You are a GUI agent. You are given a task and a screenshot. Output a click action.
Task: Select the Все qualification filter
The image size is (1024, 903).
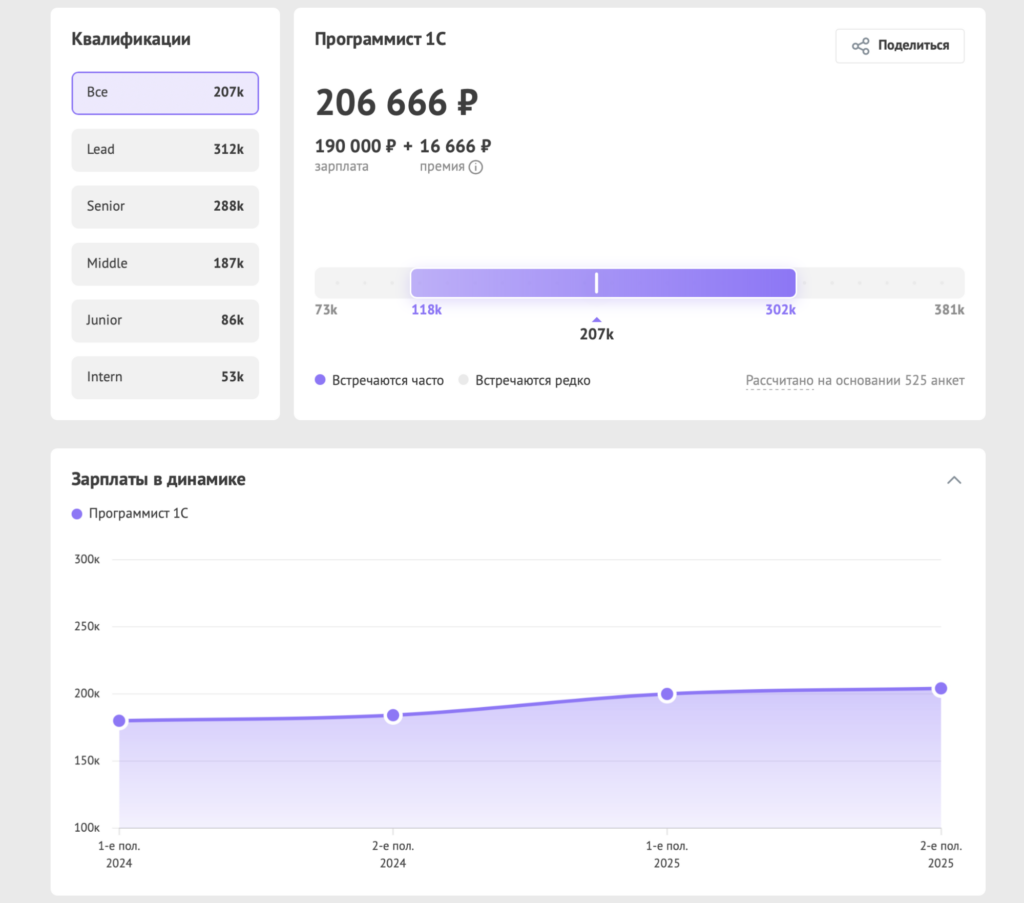[x=165, y=93]
